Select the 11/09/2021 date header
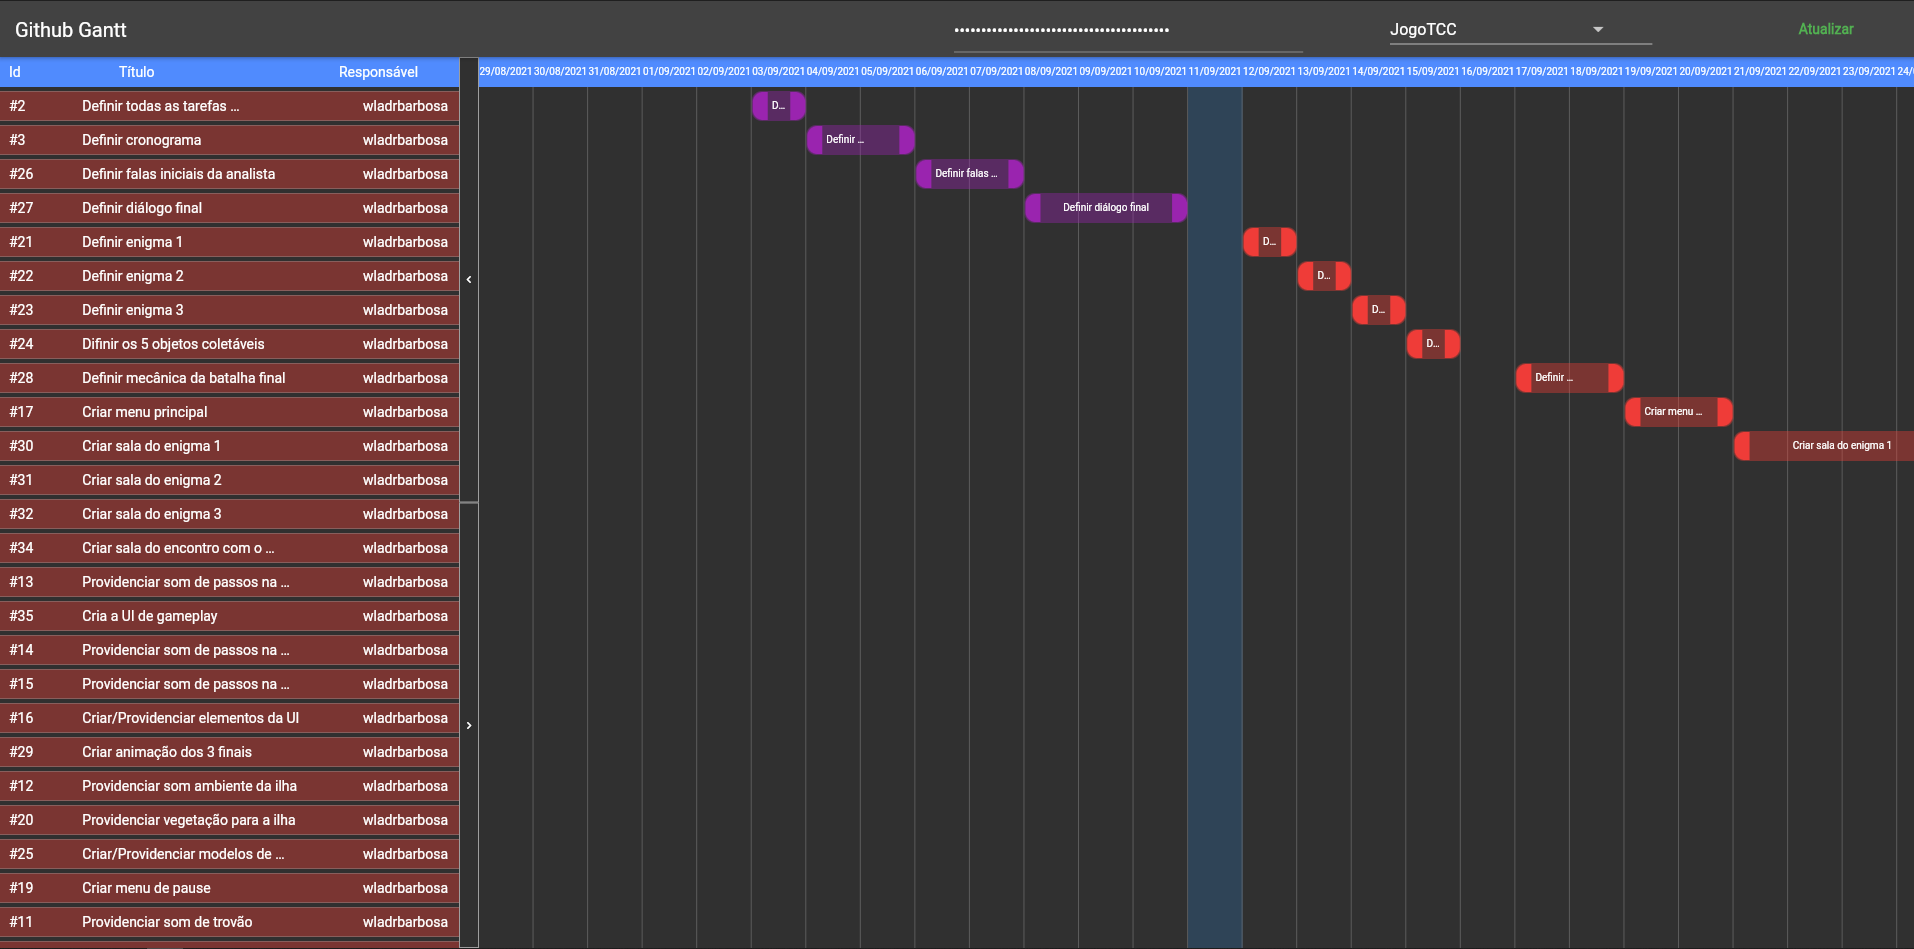1914x949 pixels. pos(1214,72)
